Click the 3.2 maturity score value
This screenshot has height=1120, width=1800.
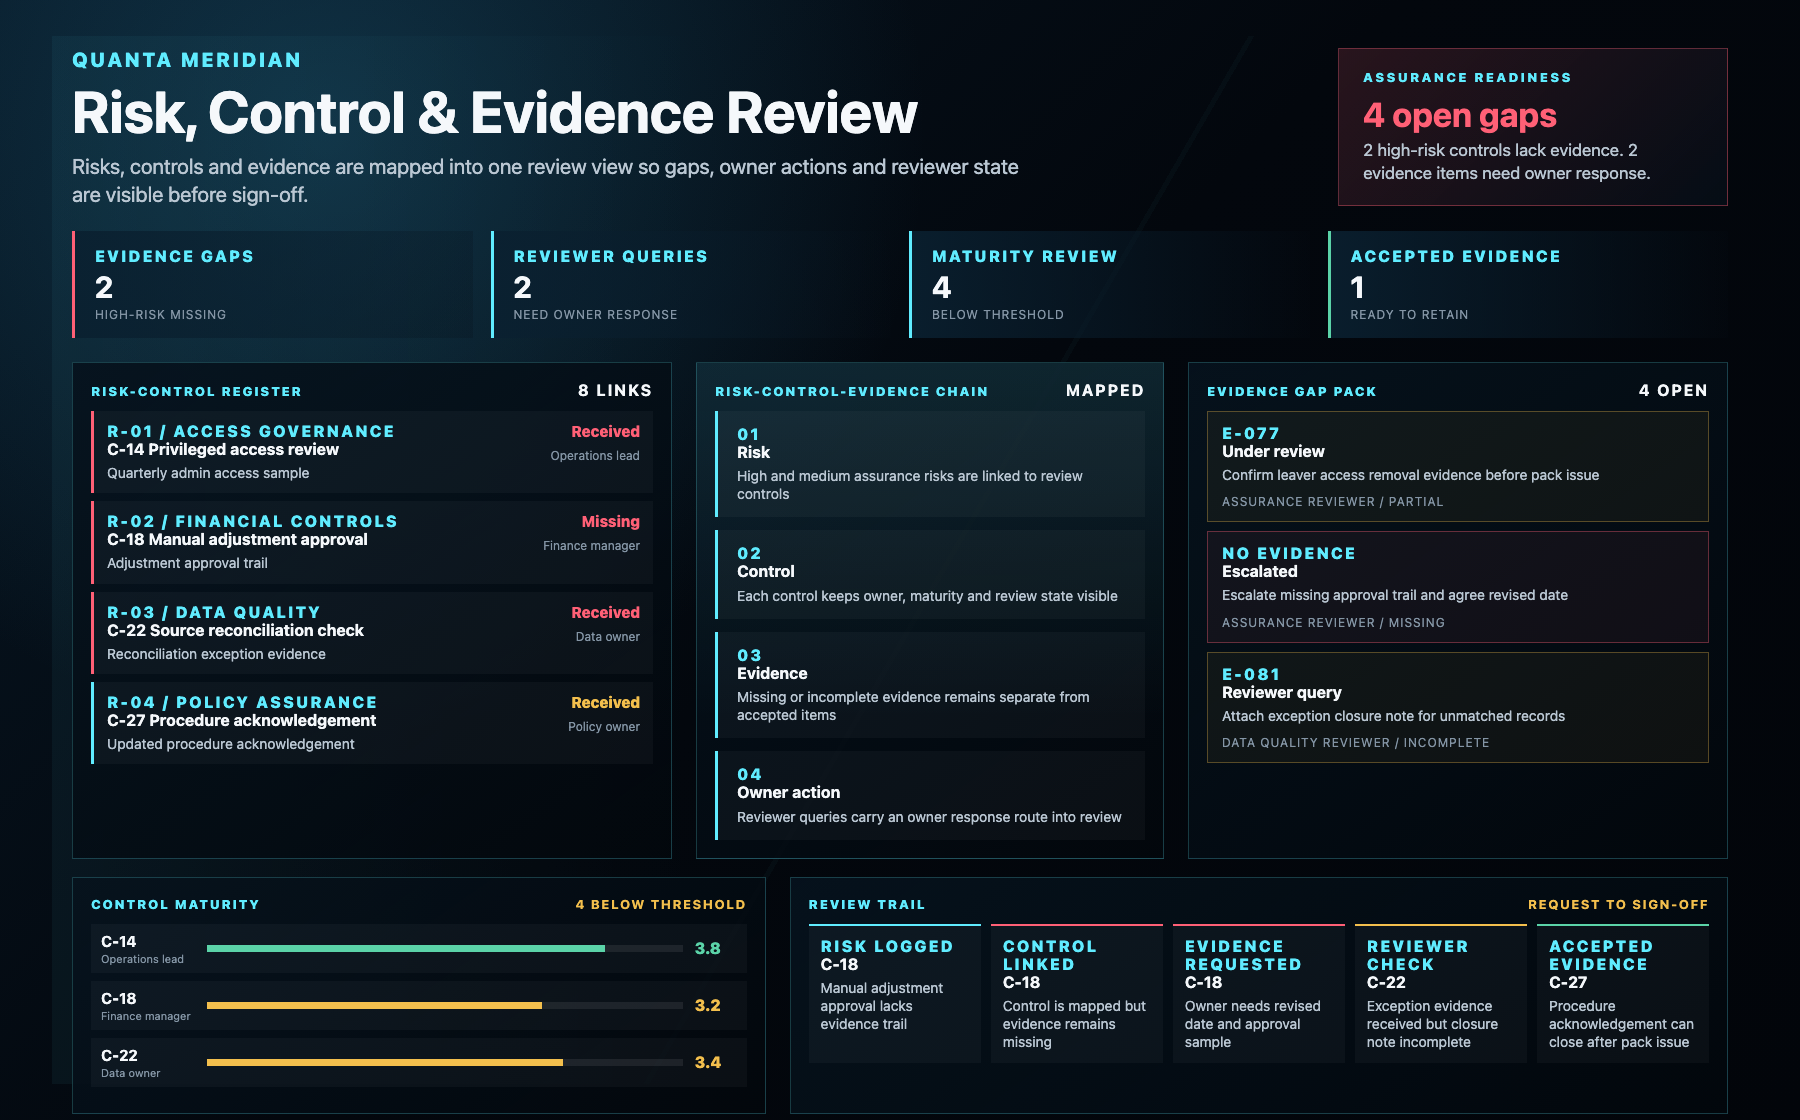pos(708,1005)
